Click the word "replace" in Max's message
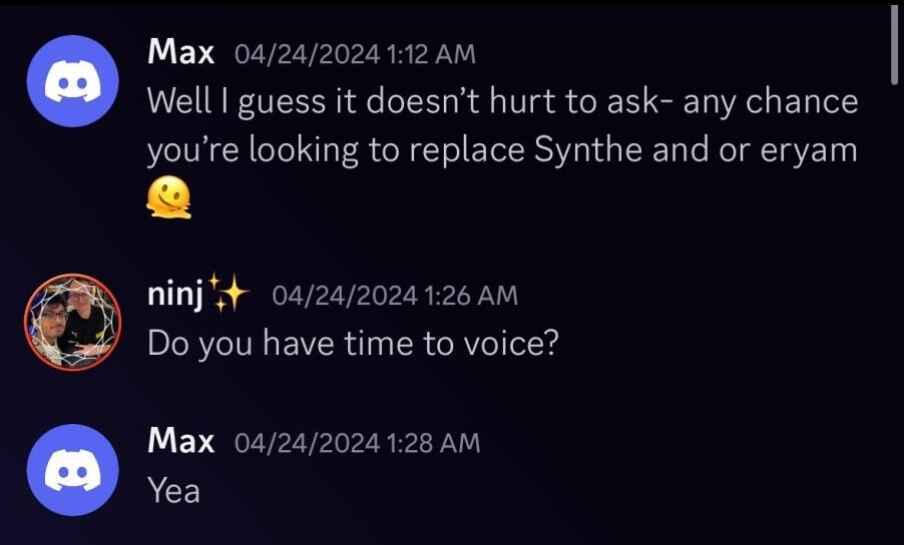904x545 pixels. coord(467,151)
